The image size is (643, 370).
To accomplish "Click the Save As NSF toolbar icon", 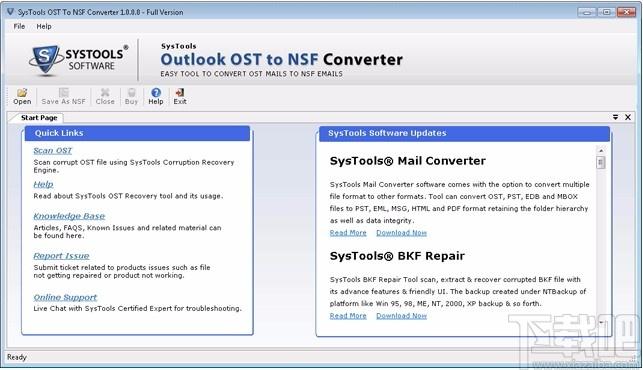I will pyautogui.click(x=64, y=97).
